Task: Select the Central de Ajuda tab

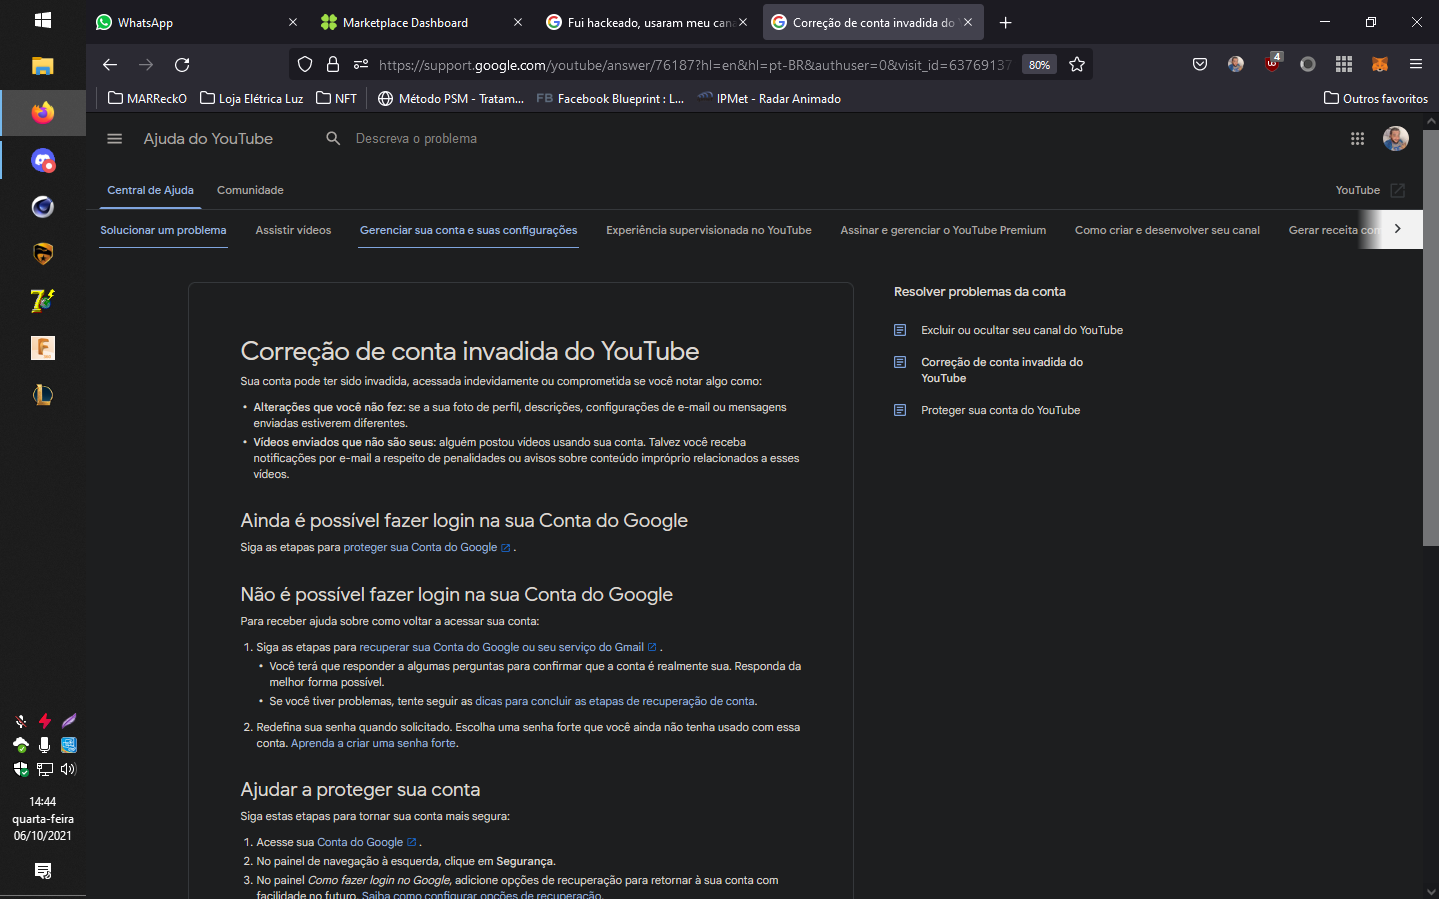Action: click(x=150, y=190)
